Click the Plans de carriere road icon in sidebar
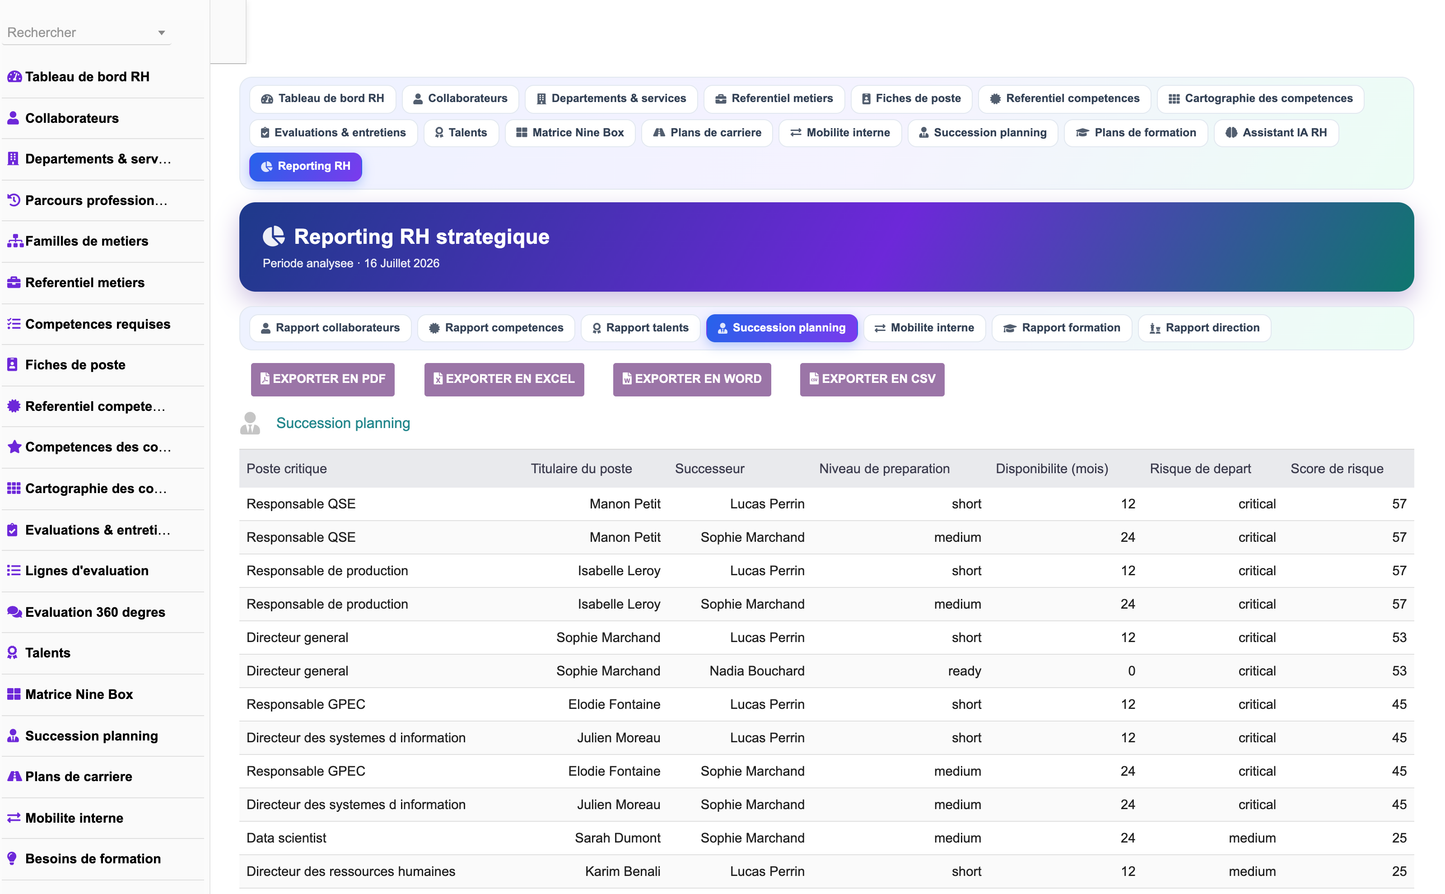 (x=15, y=777)
